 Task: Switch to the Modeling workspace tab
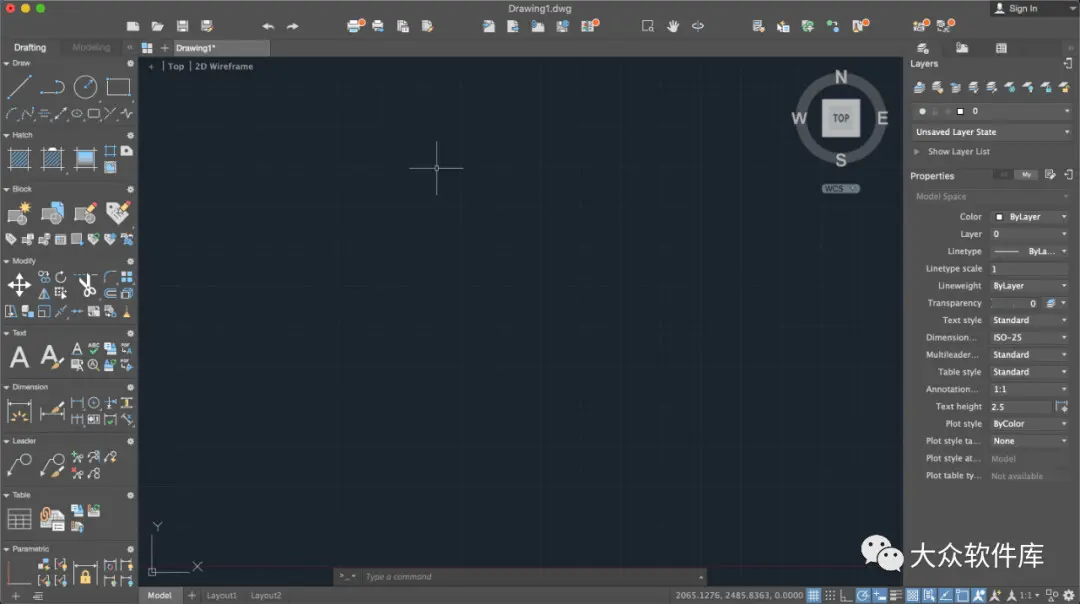[91, 48]
